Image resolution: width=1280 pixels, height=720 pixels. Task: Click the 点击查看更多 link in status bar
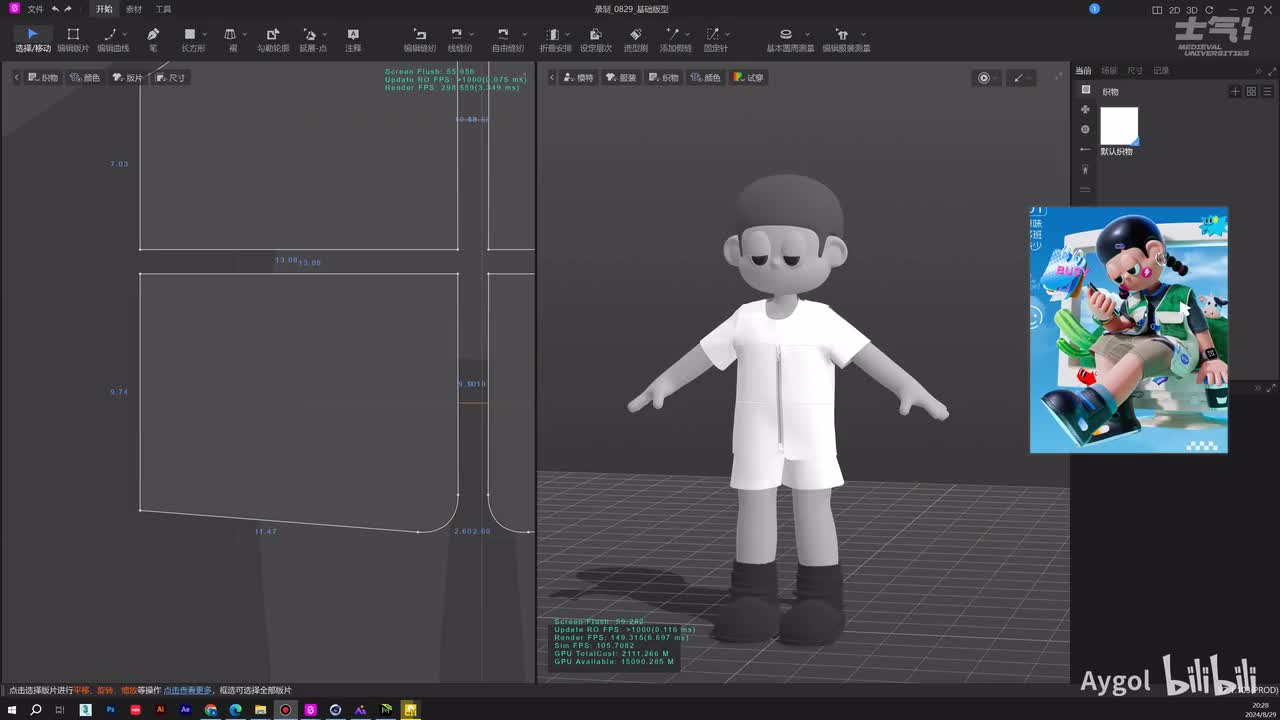pos(187,690)
